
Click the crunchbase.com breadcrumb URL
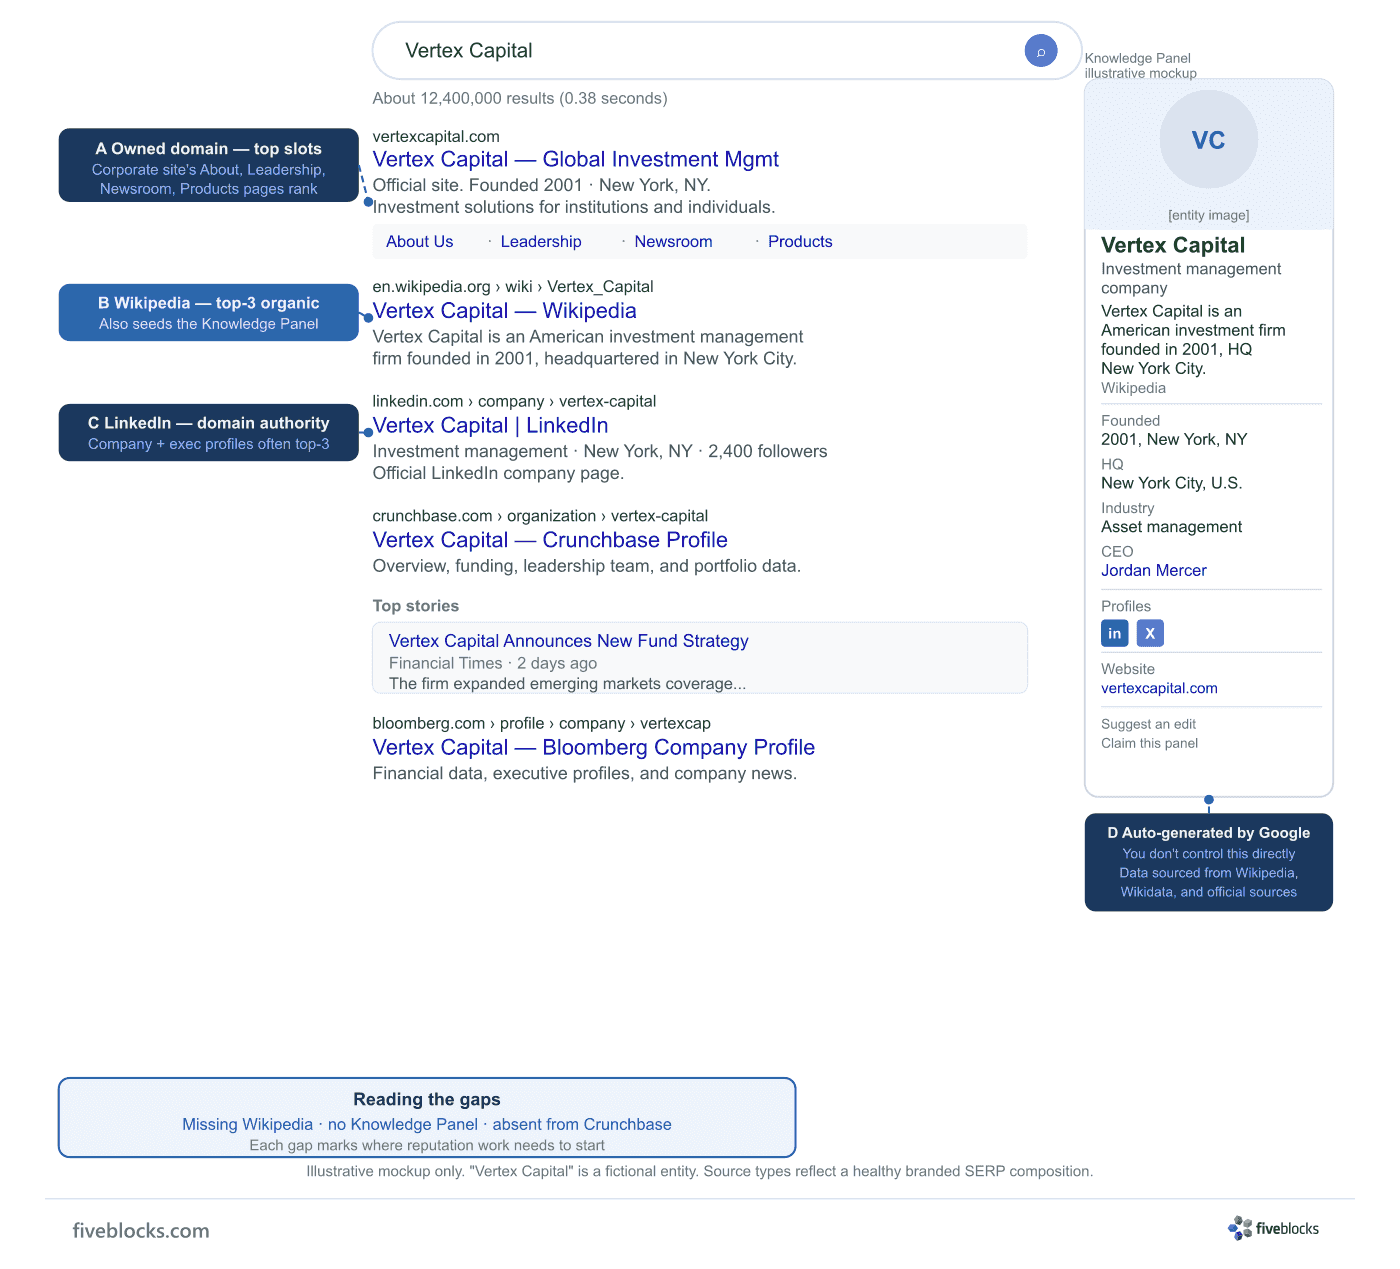point(540,516)
